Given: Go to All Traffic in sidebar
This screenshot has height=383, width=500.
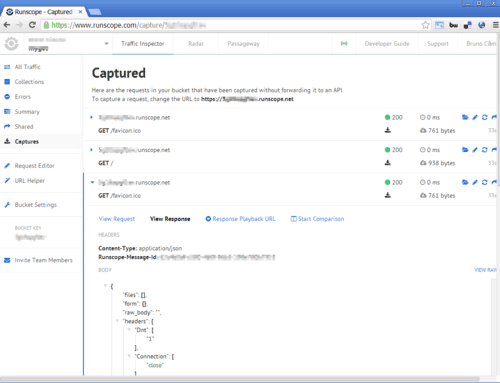Looking at the screenshot, I should tap(27, 67).
